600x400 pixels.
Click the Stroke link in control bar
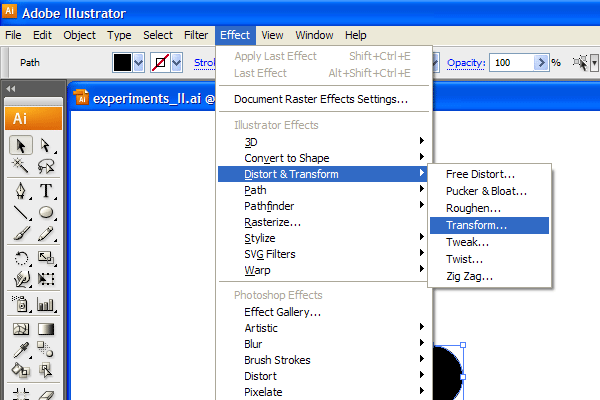(204, 62)
